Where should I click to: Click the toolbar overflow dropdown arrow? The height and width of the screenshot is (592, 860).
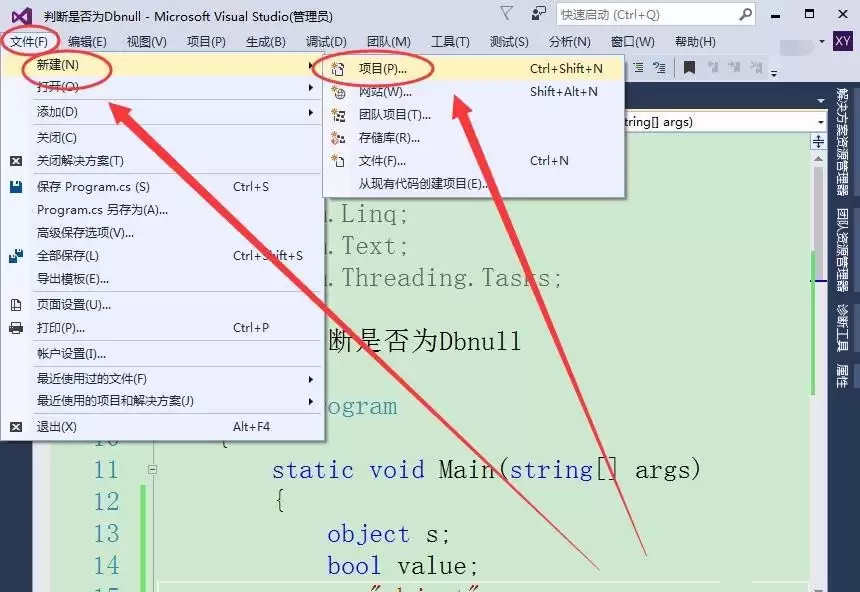pos(772,73)
